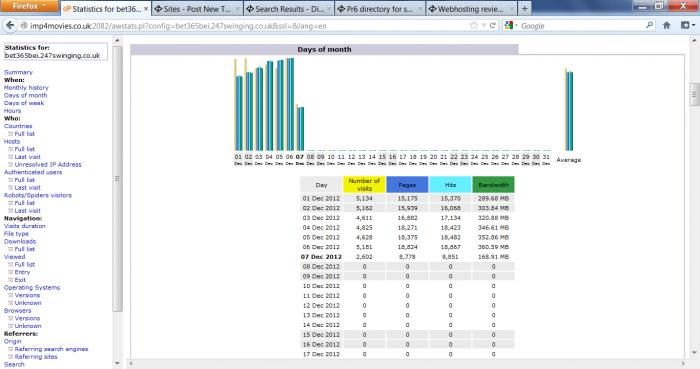Select the Statistics for bet36... tab

105,8
